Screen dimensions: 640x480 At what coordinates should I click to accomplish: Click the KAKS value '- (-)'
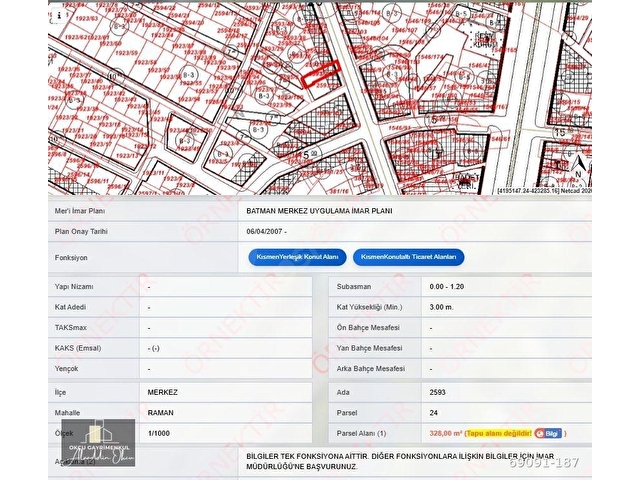tap(153, 348)
